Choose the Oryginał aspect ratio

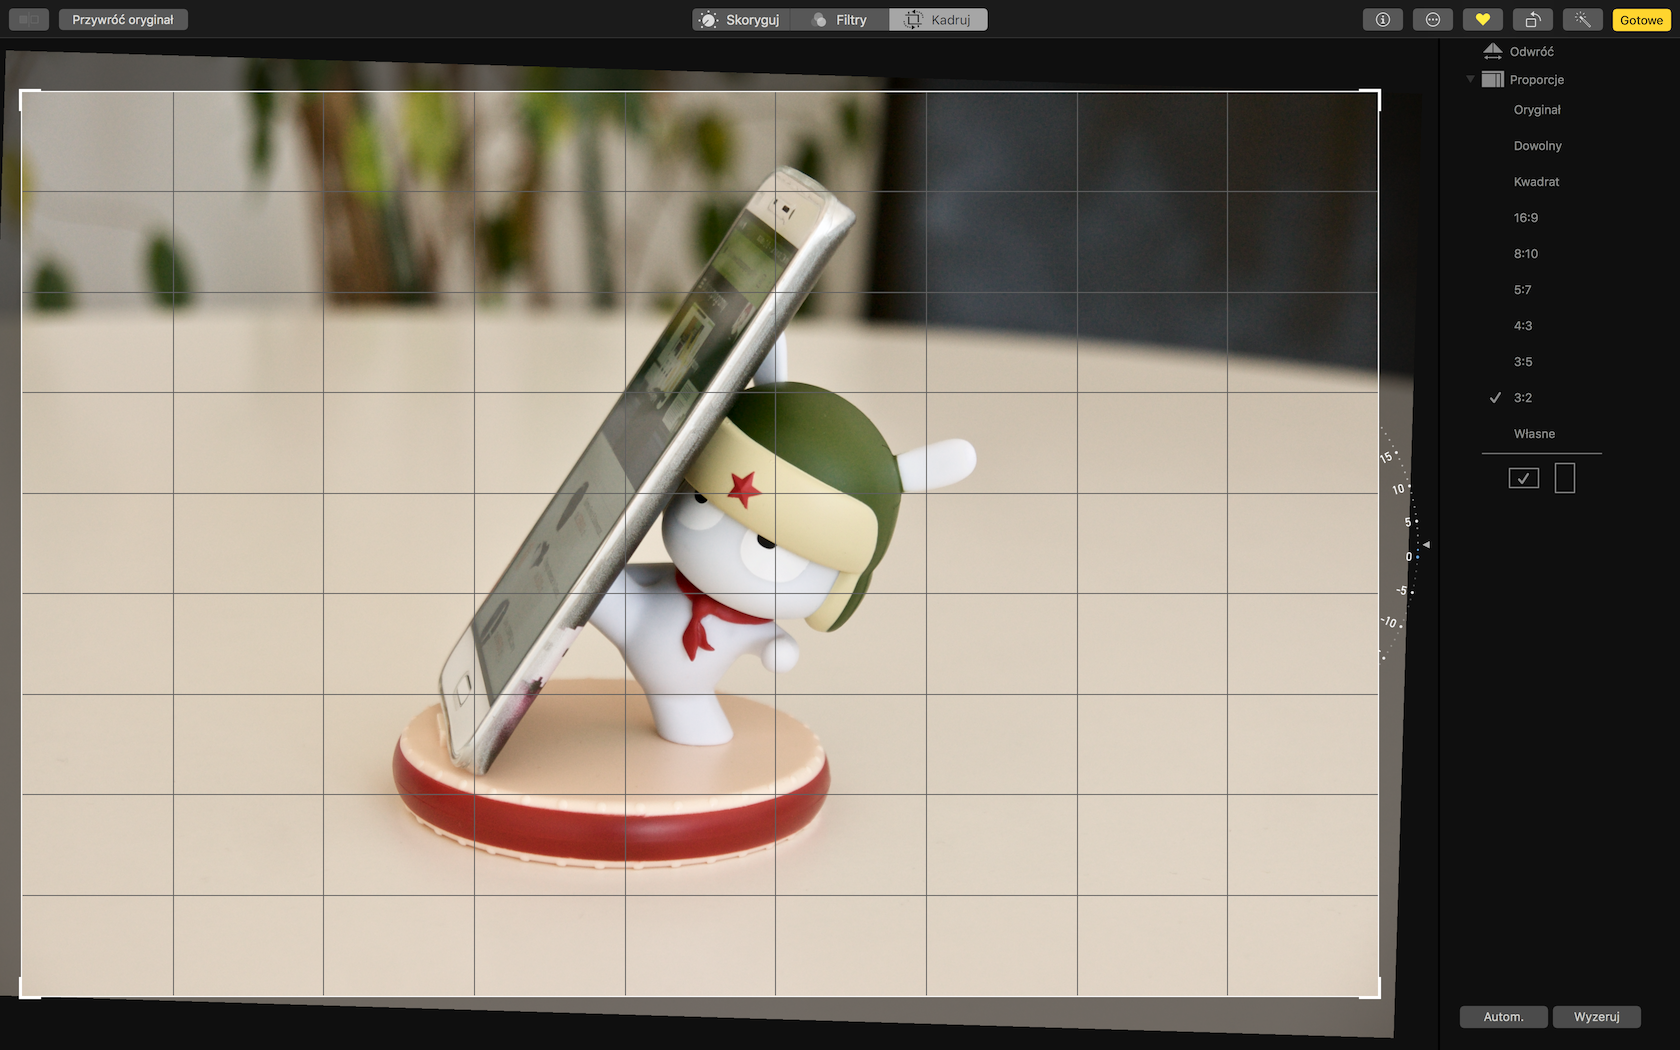pos(1537,110)
